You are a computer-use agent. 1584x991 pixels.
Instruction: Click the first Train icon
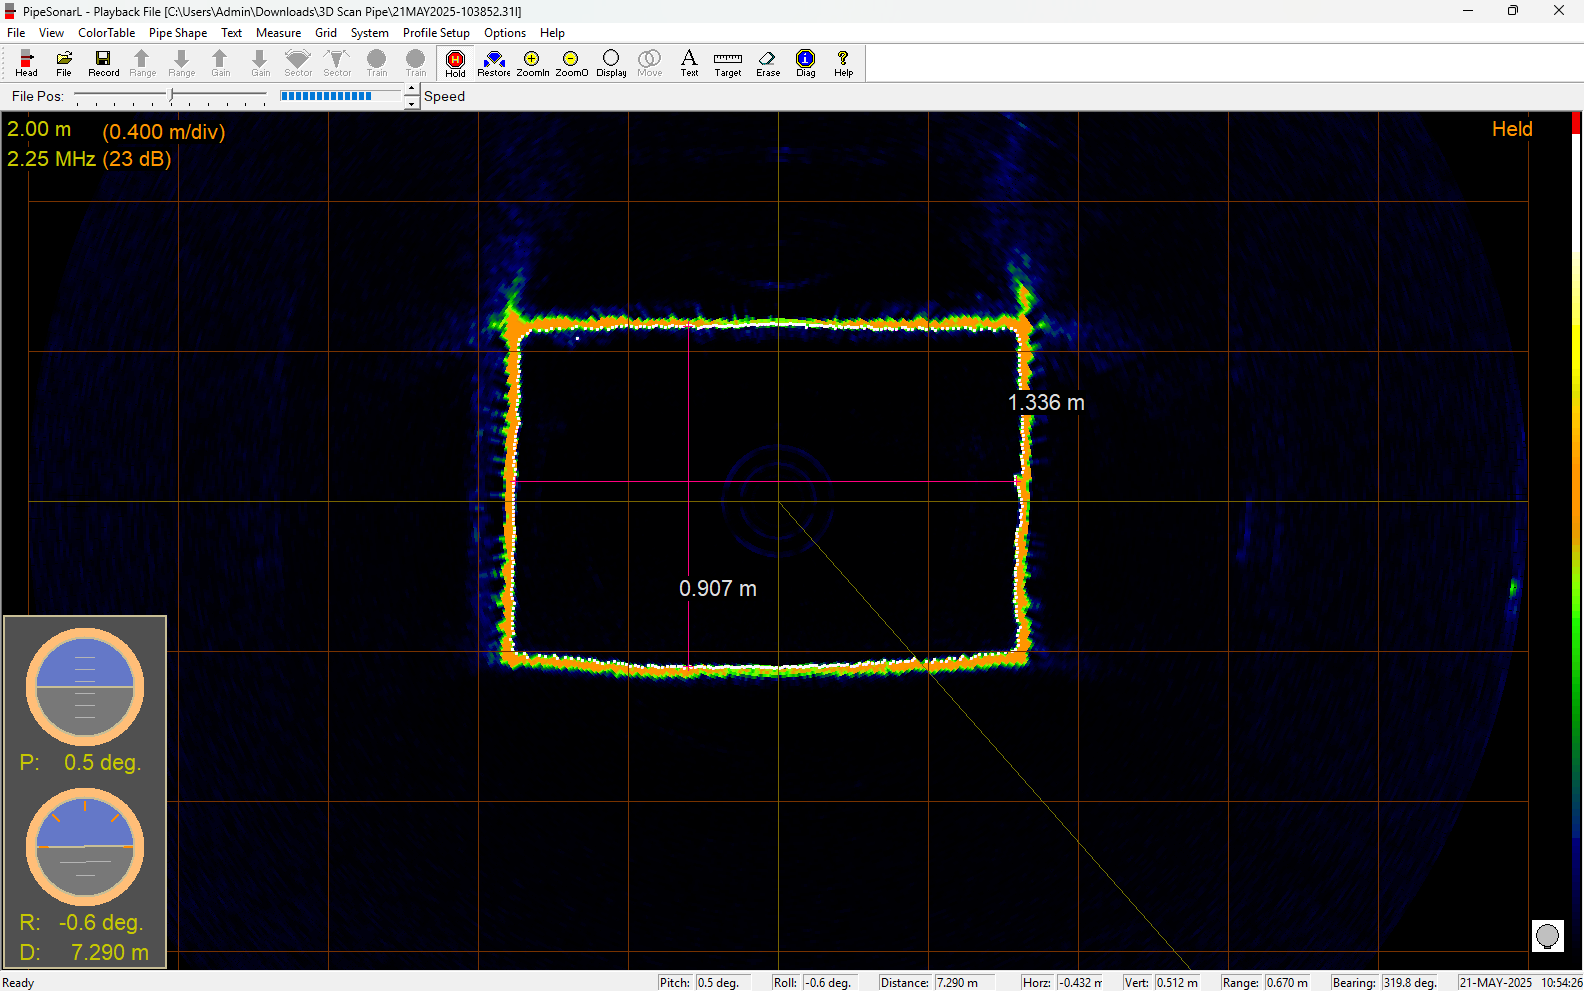coord(376,63)
